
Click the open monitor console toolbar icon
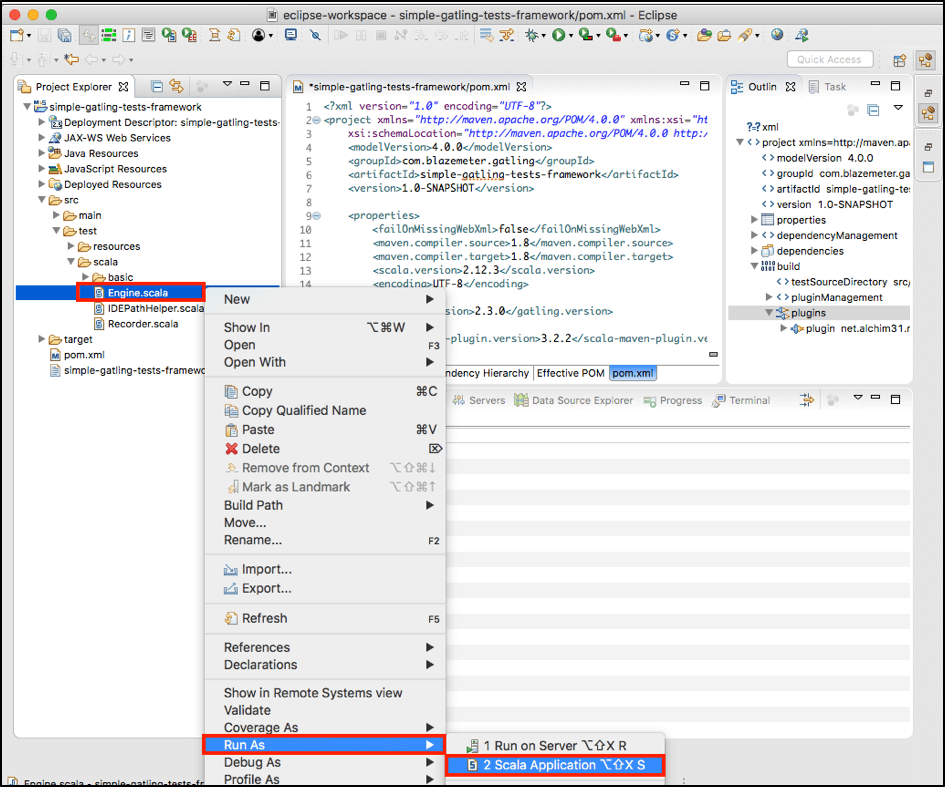coord(290,35)
